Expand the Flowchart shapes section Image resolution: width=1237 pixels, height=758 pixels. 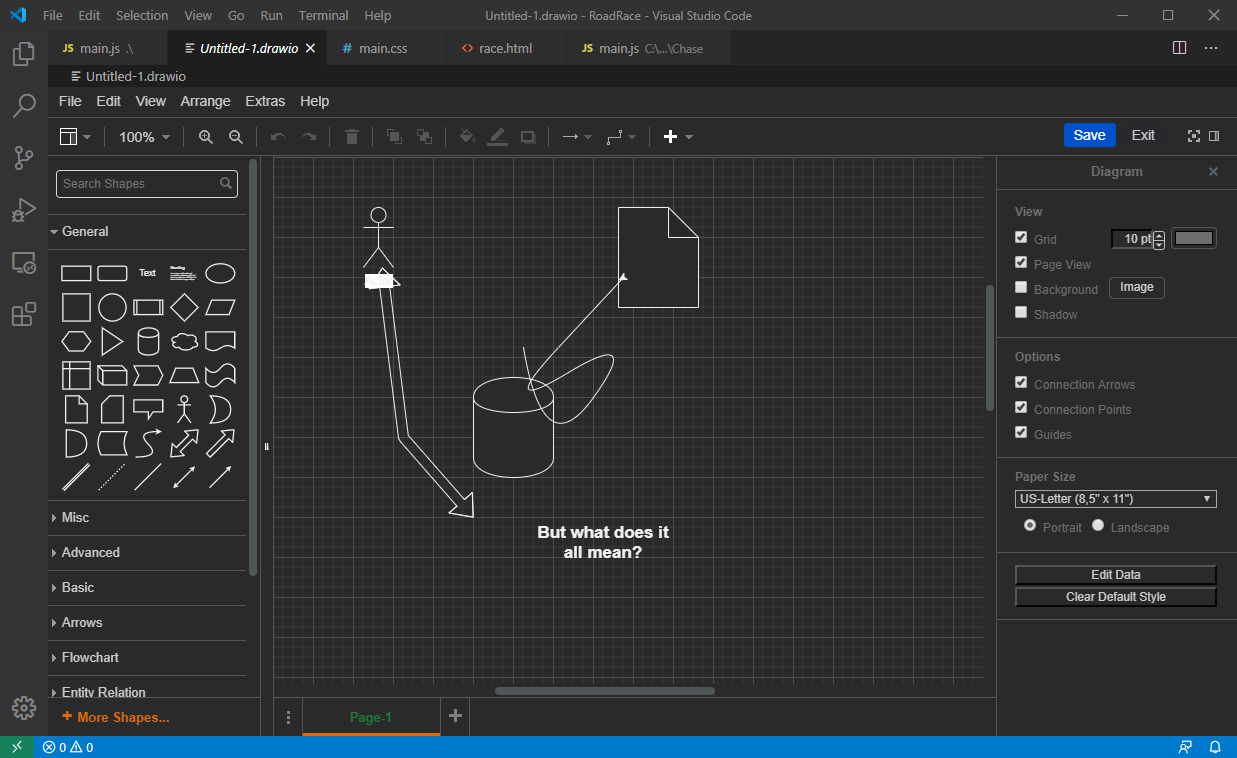[90, 657]
